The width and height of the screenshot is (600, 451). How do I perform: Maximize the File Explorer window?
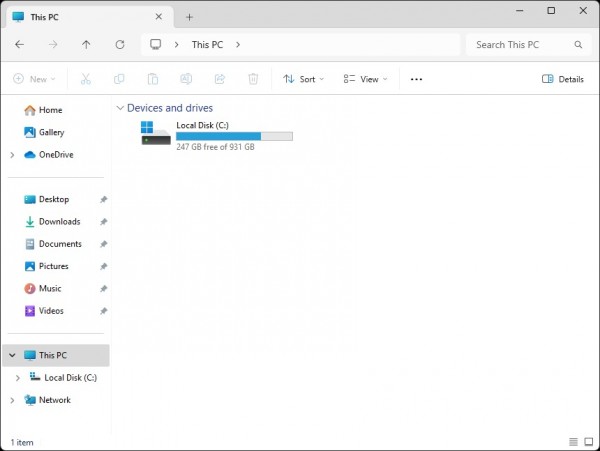(551, 11)
